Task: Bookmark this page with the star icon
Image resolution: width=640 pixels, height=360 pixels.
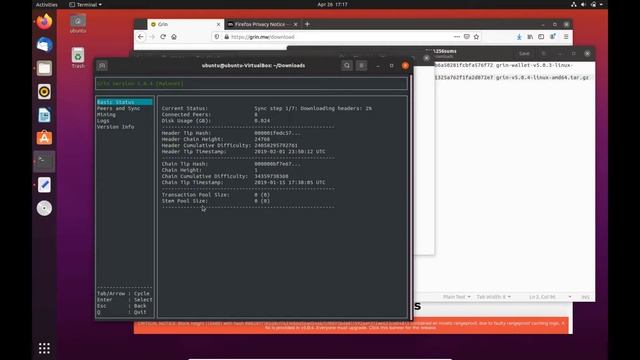Action: coord(476,37)
